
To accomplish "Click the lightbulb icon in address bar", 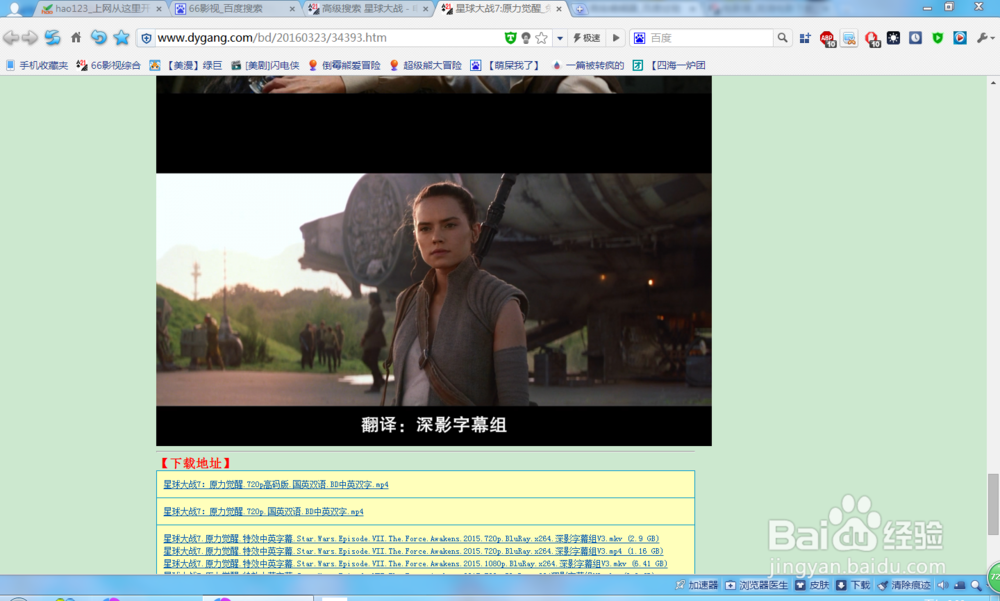I will pos(526,38).
